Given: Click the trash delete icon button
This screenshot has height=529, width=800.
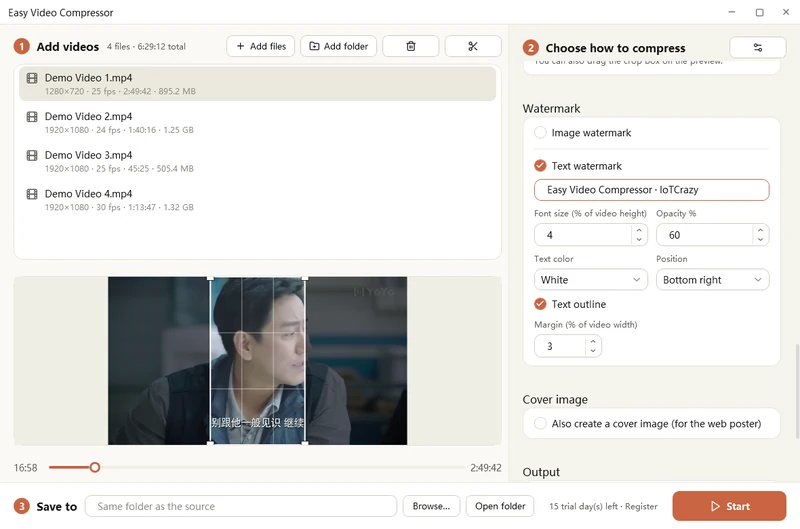Looking at the screenshot, I should [411, 46].
